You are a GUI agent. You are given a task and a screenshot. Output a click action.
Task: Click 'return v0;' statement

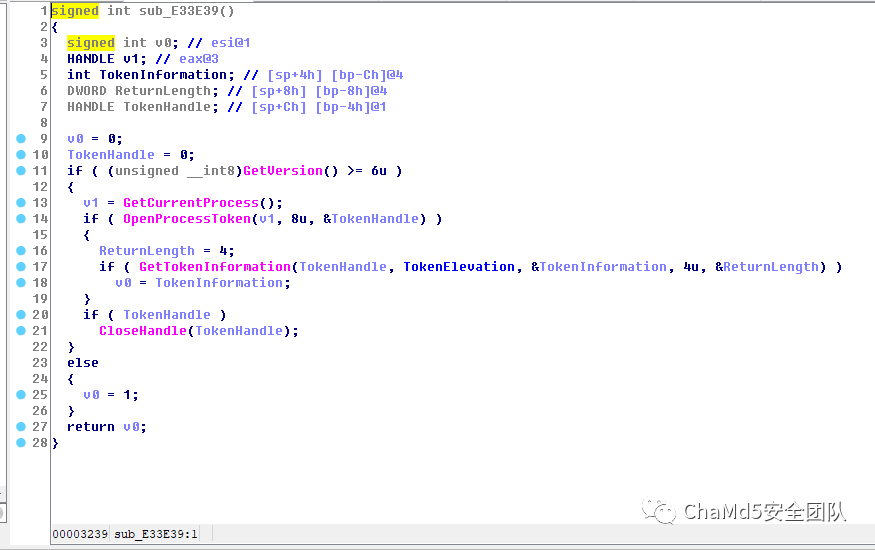(x=107, y=427)
